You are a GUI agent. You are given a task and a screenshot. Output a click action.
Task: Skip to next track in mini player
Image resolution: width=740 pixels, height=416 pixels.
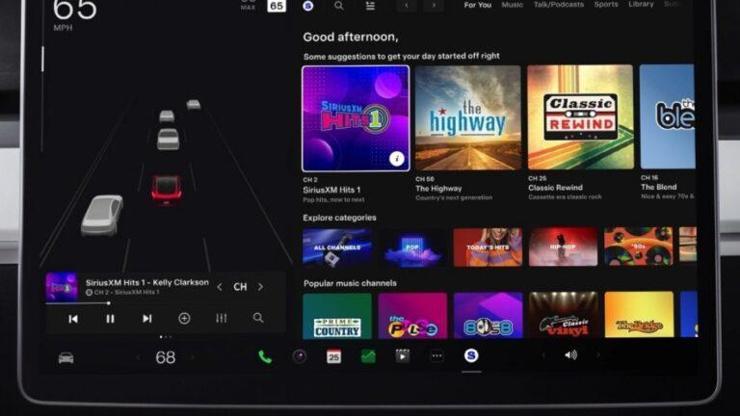point(147,319)
